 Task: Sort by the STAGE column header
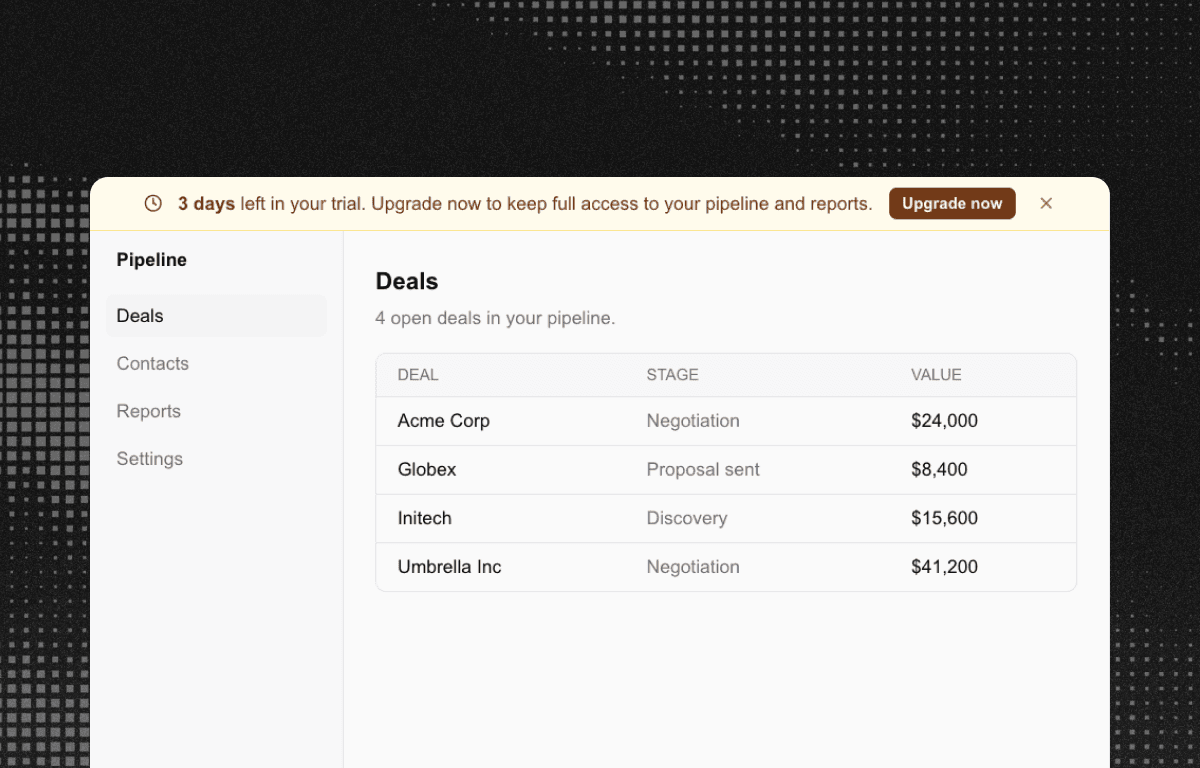[673, 375]
